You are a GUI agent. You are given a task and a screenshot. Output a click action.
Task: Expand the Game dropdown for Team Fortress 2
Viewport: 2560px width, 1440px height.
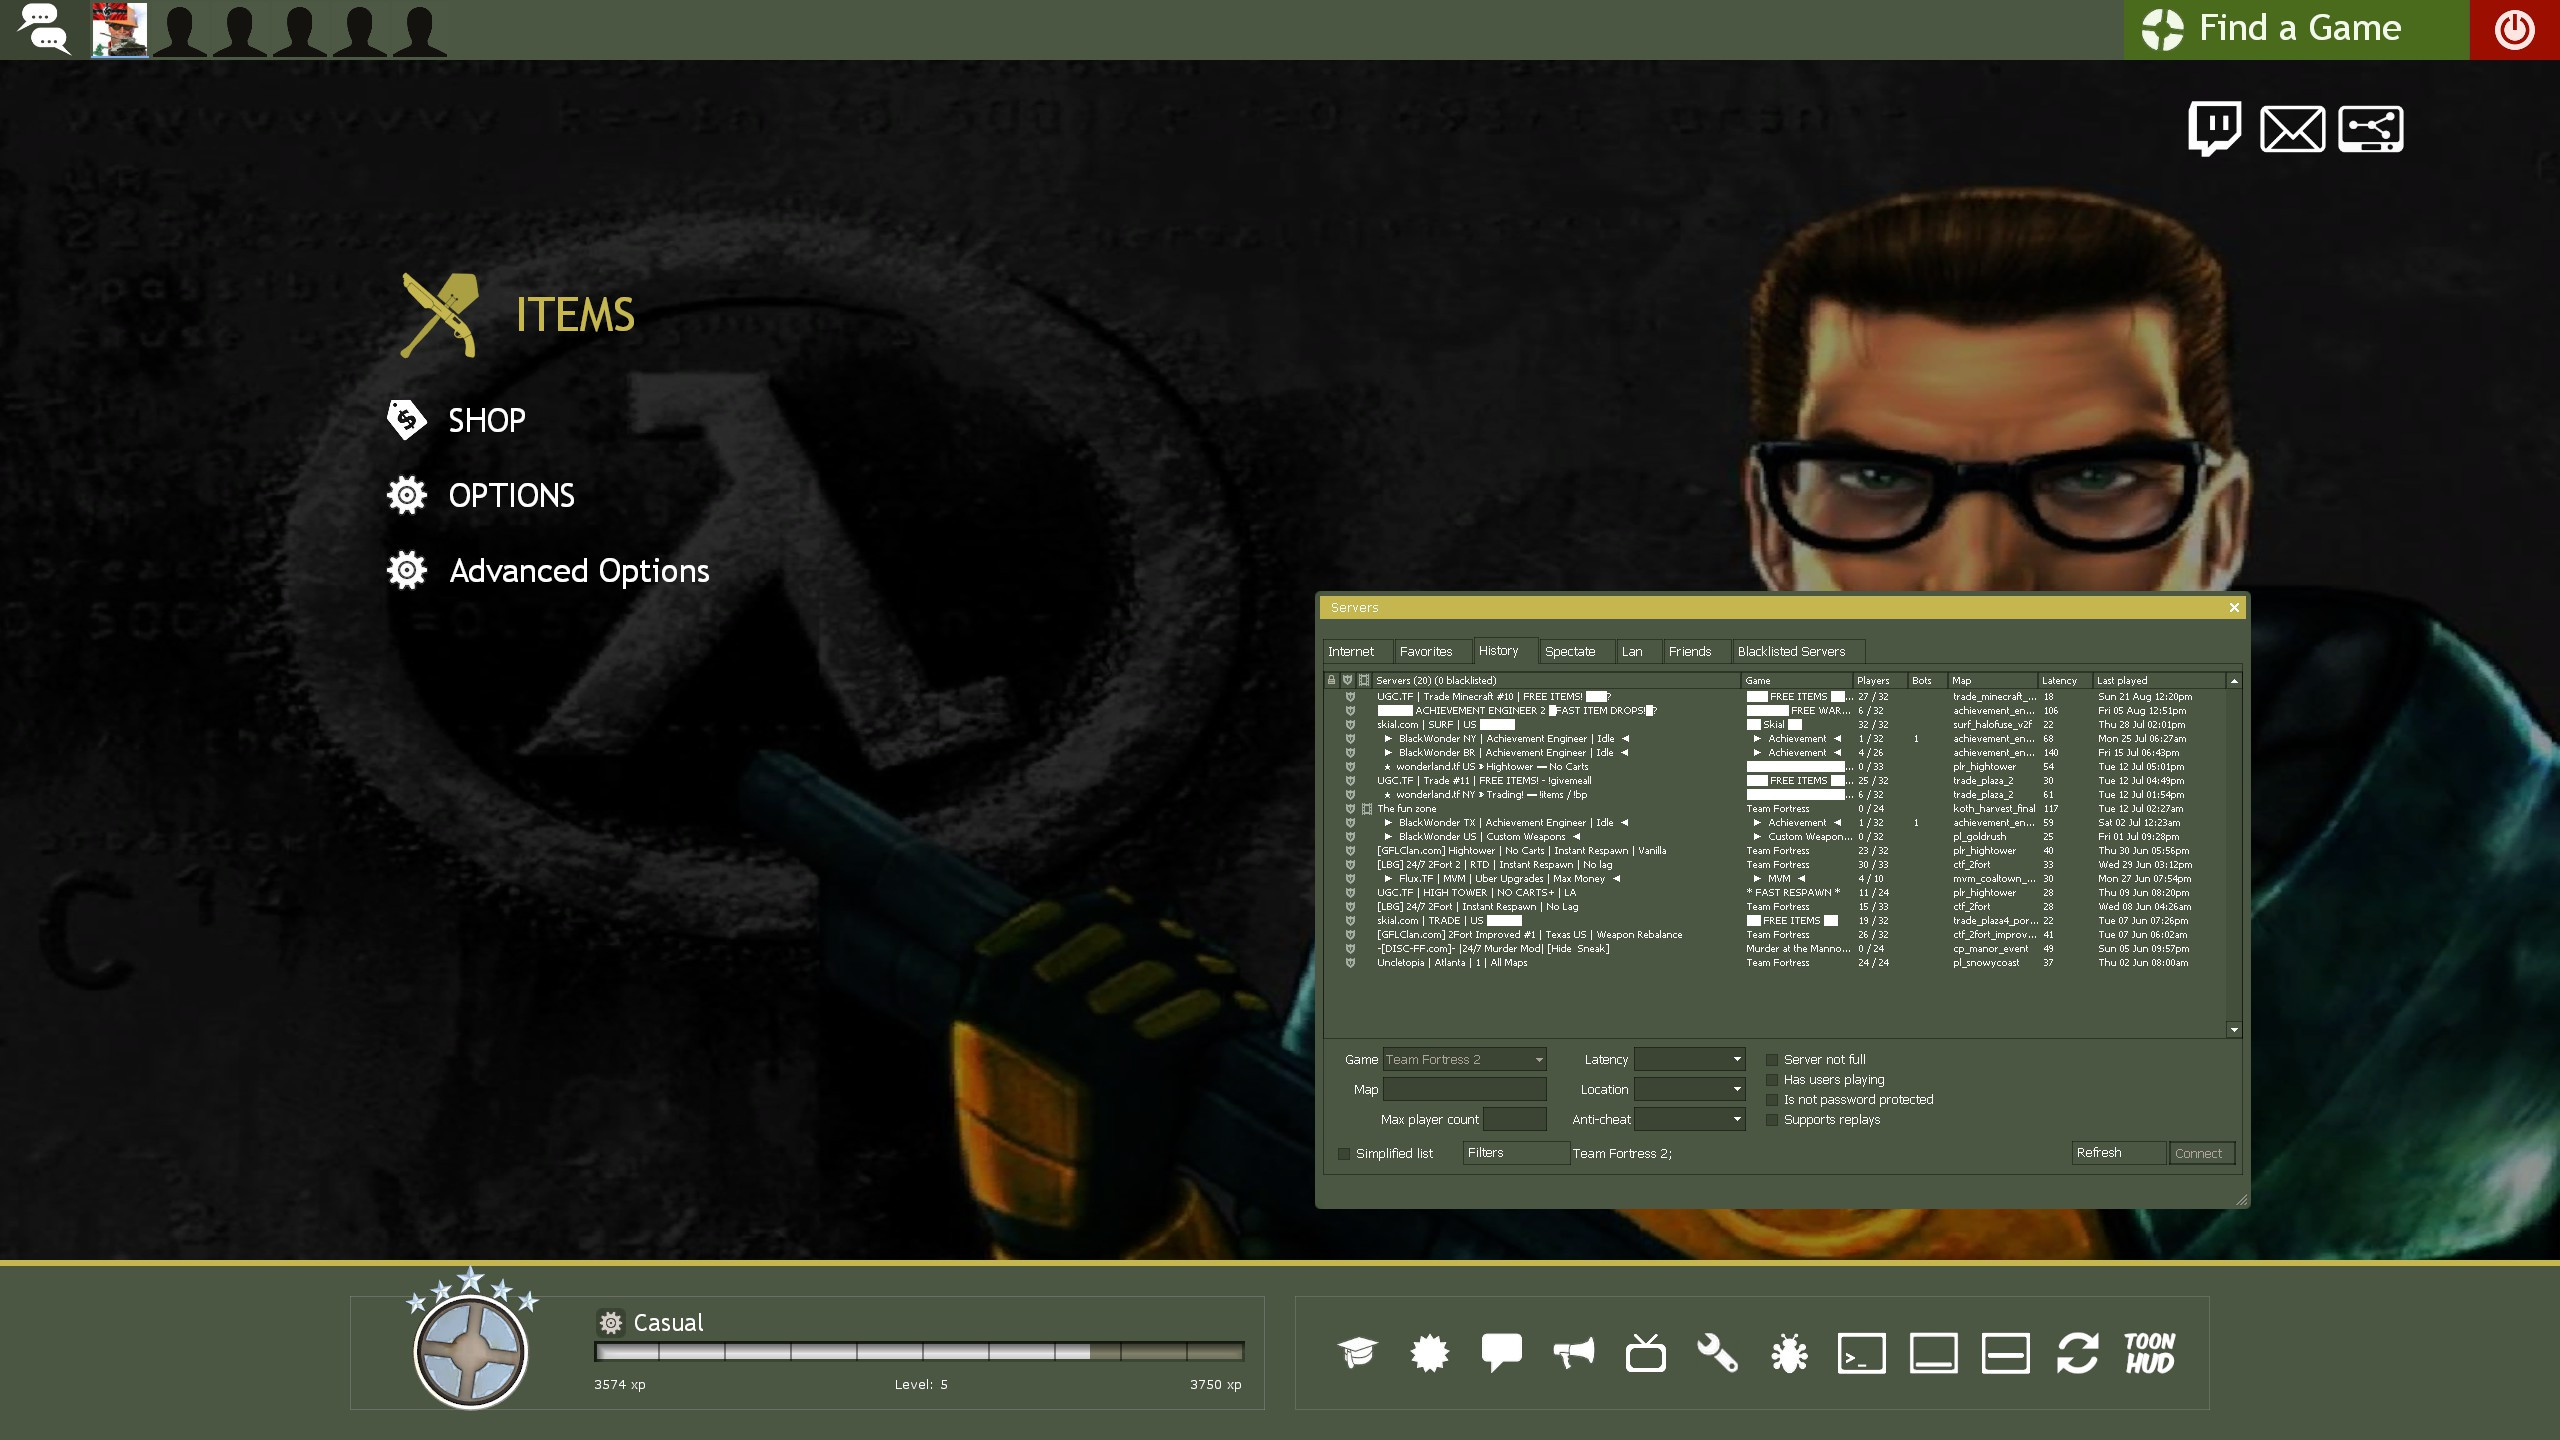[1540, 1058]
